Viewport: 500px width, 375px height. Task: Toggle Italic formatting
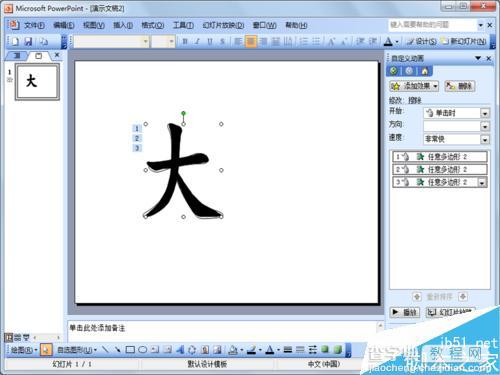(x=197, y=42)
